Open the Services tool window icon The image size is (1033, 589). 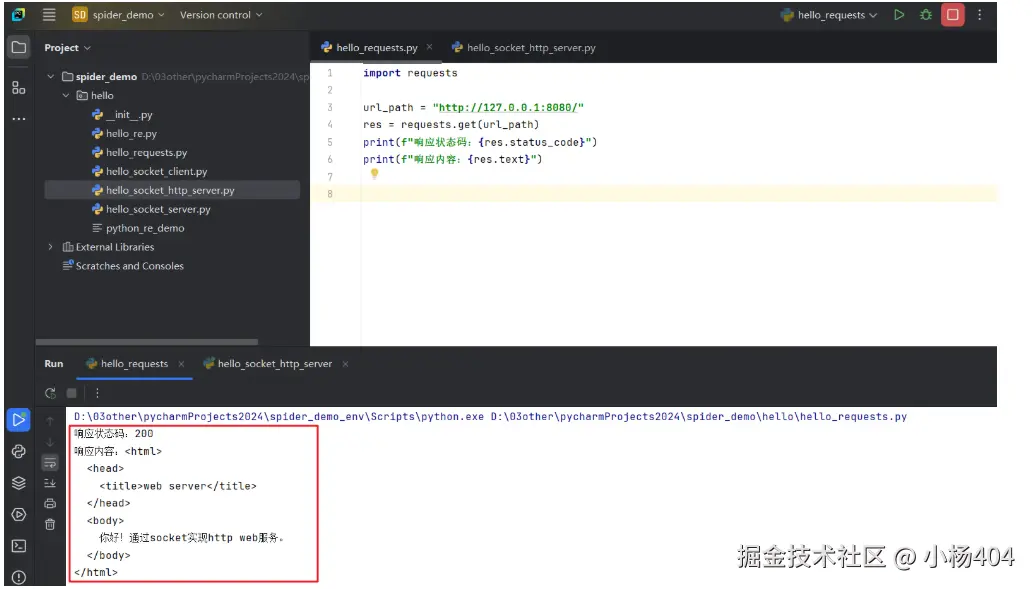tap(18, 515)
